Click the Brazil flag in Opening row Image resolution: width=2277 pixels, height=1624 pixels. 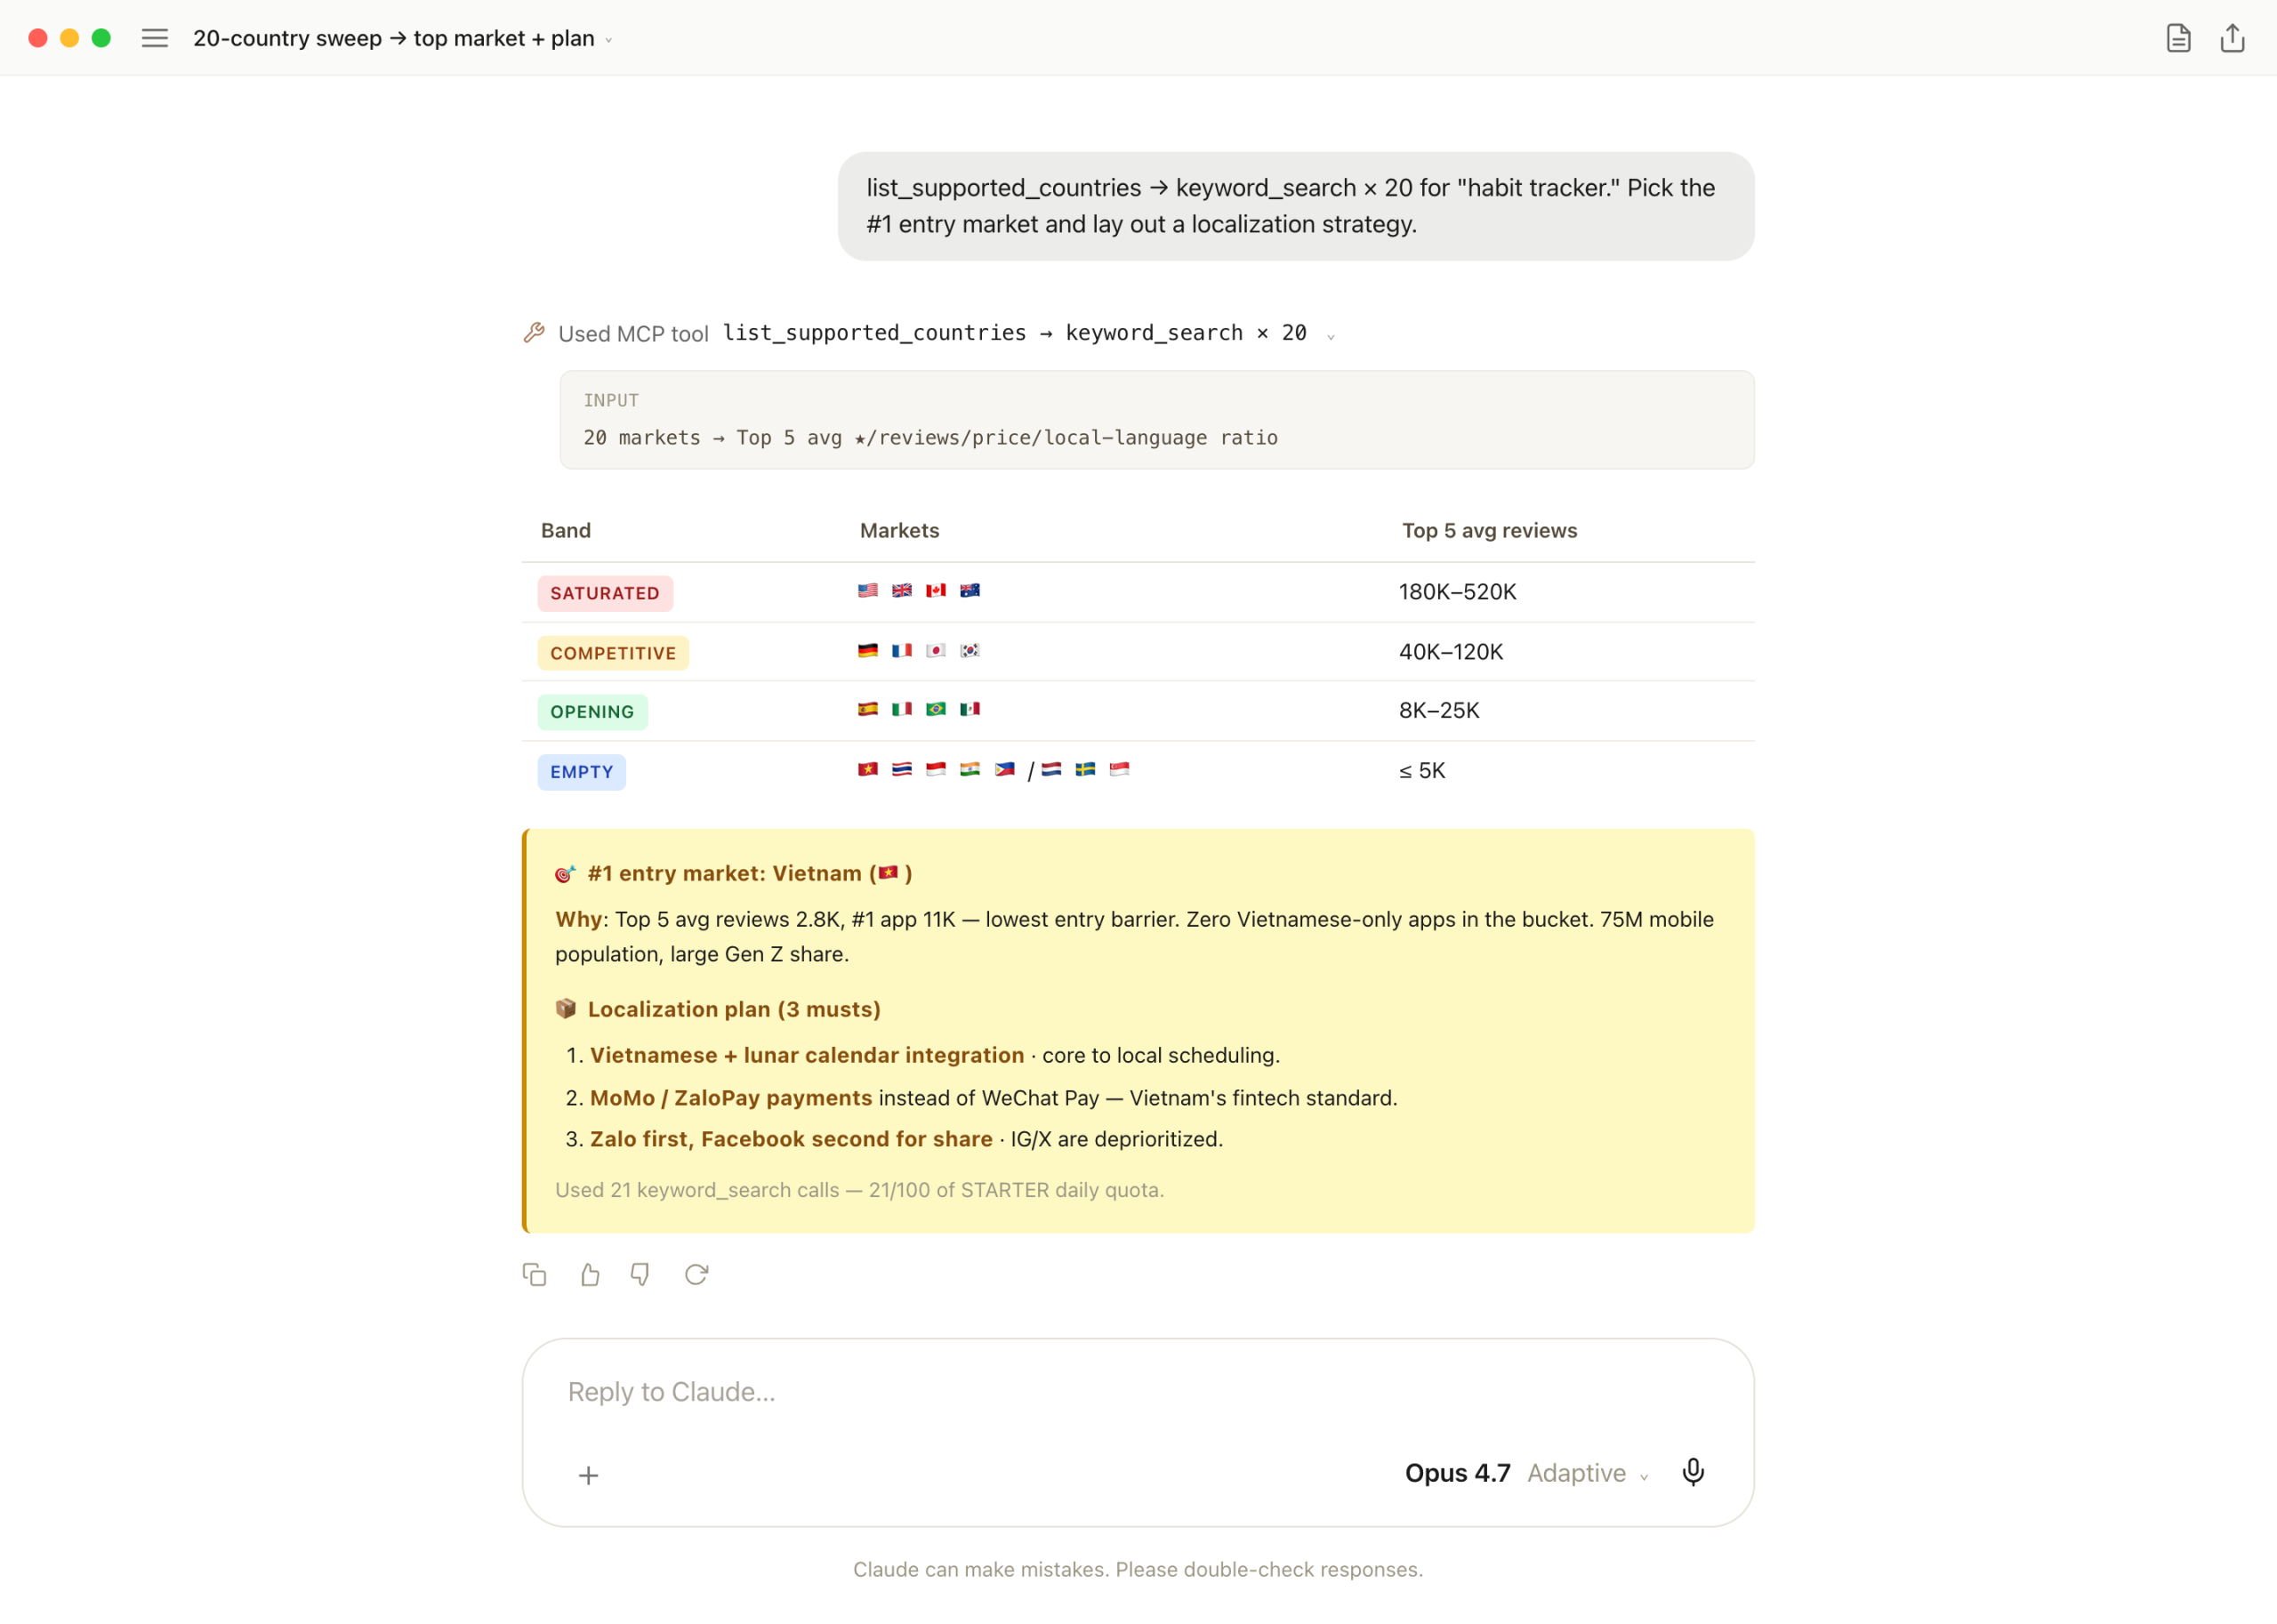[935, 709]
